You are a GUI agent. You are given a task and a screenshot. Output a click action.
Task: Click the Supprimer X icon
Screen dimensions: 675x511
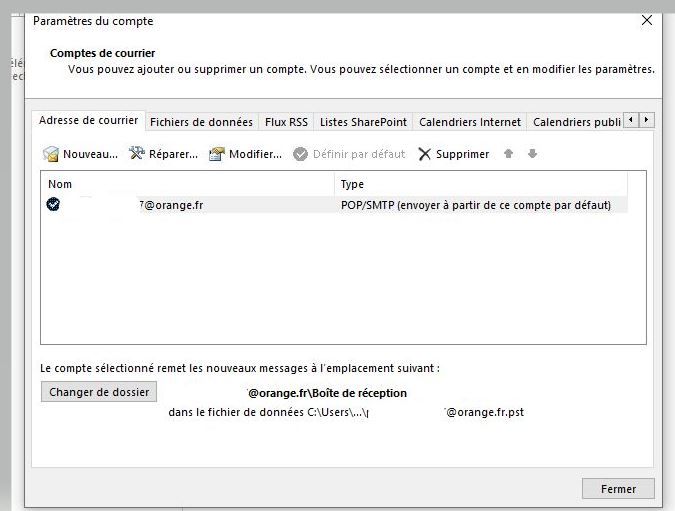425,154
